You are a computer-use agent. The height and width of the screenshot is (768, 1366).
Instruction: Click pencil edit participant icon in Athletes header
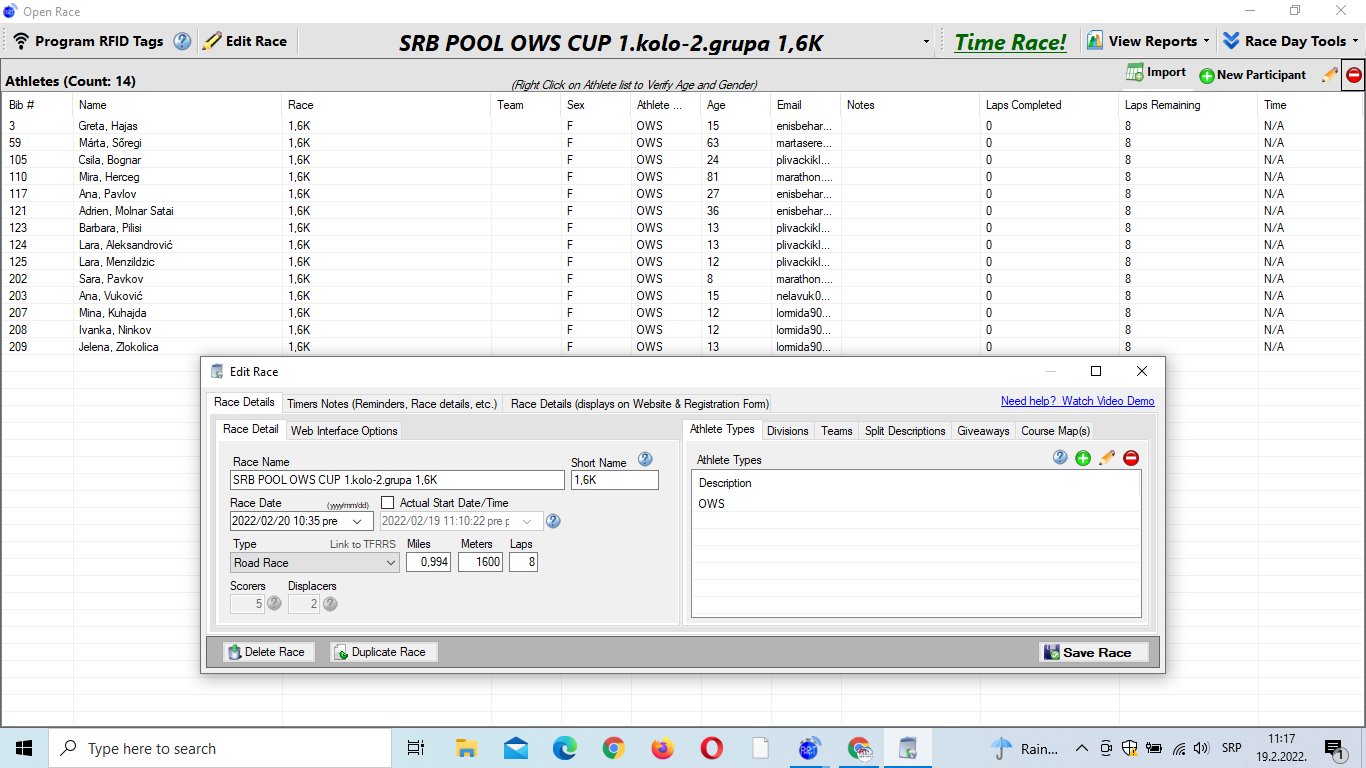click(1329, 75)
